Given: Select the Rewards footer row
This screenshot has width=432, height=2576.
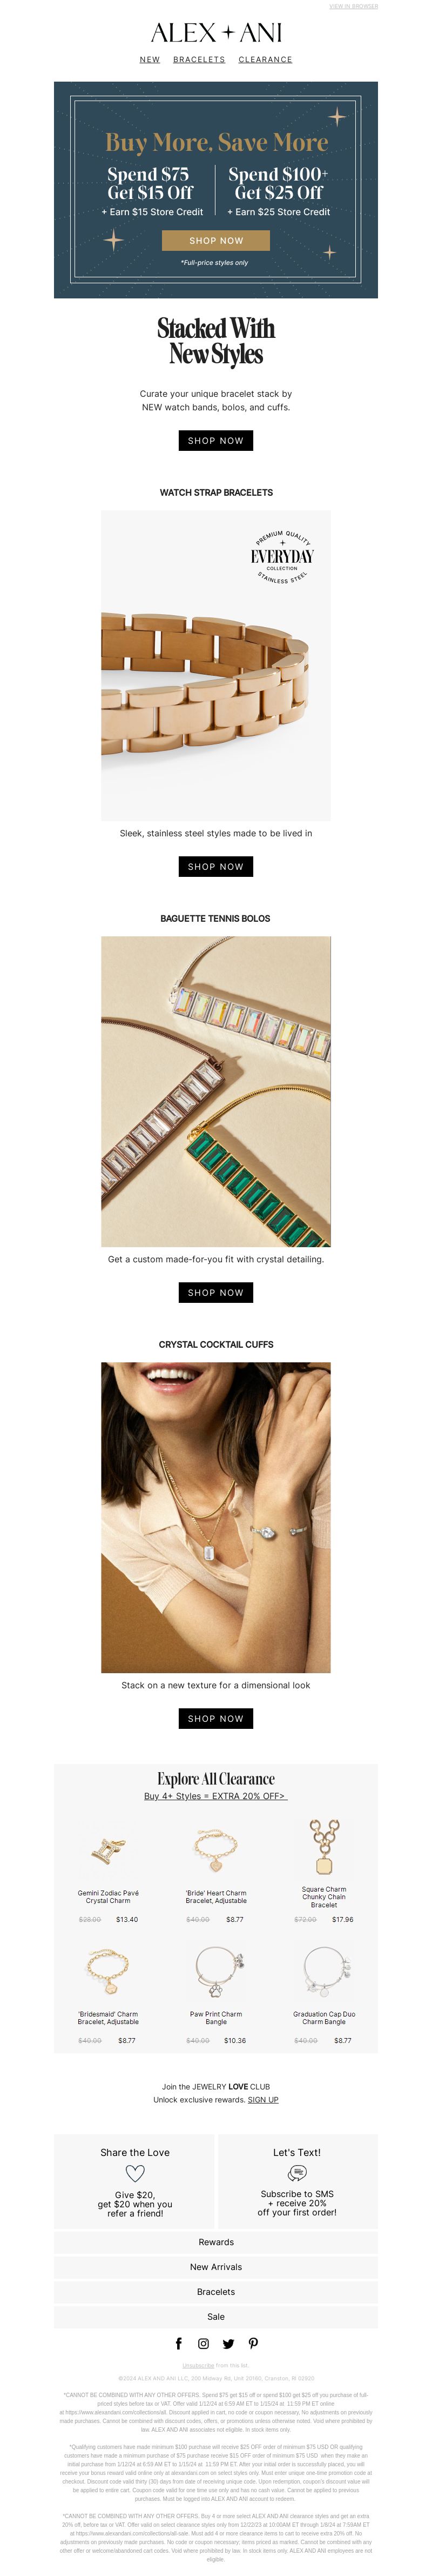Looking at the screenshot, I should [216, 2242].
